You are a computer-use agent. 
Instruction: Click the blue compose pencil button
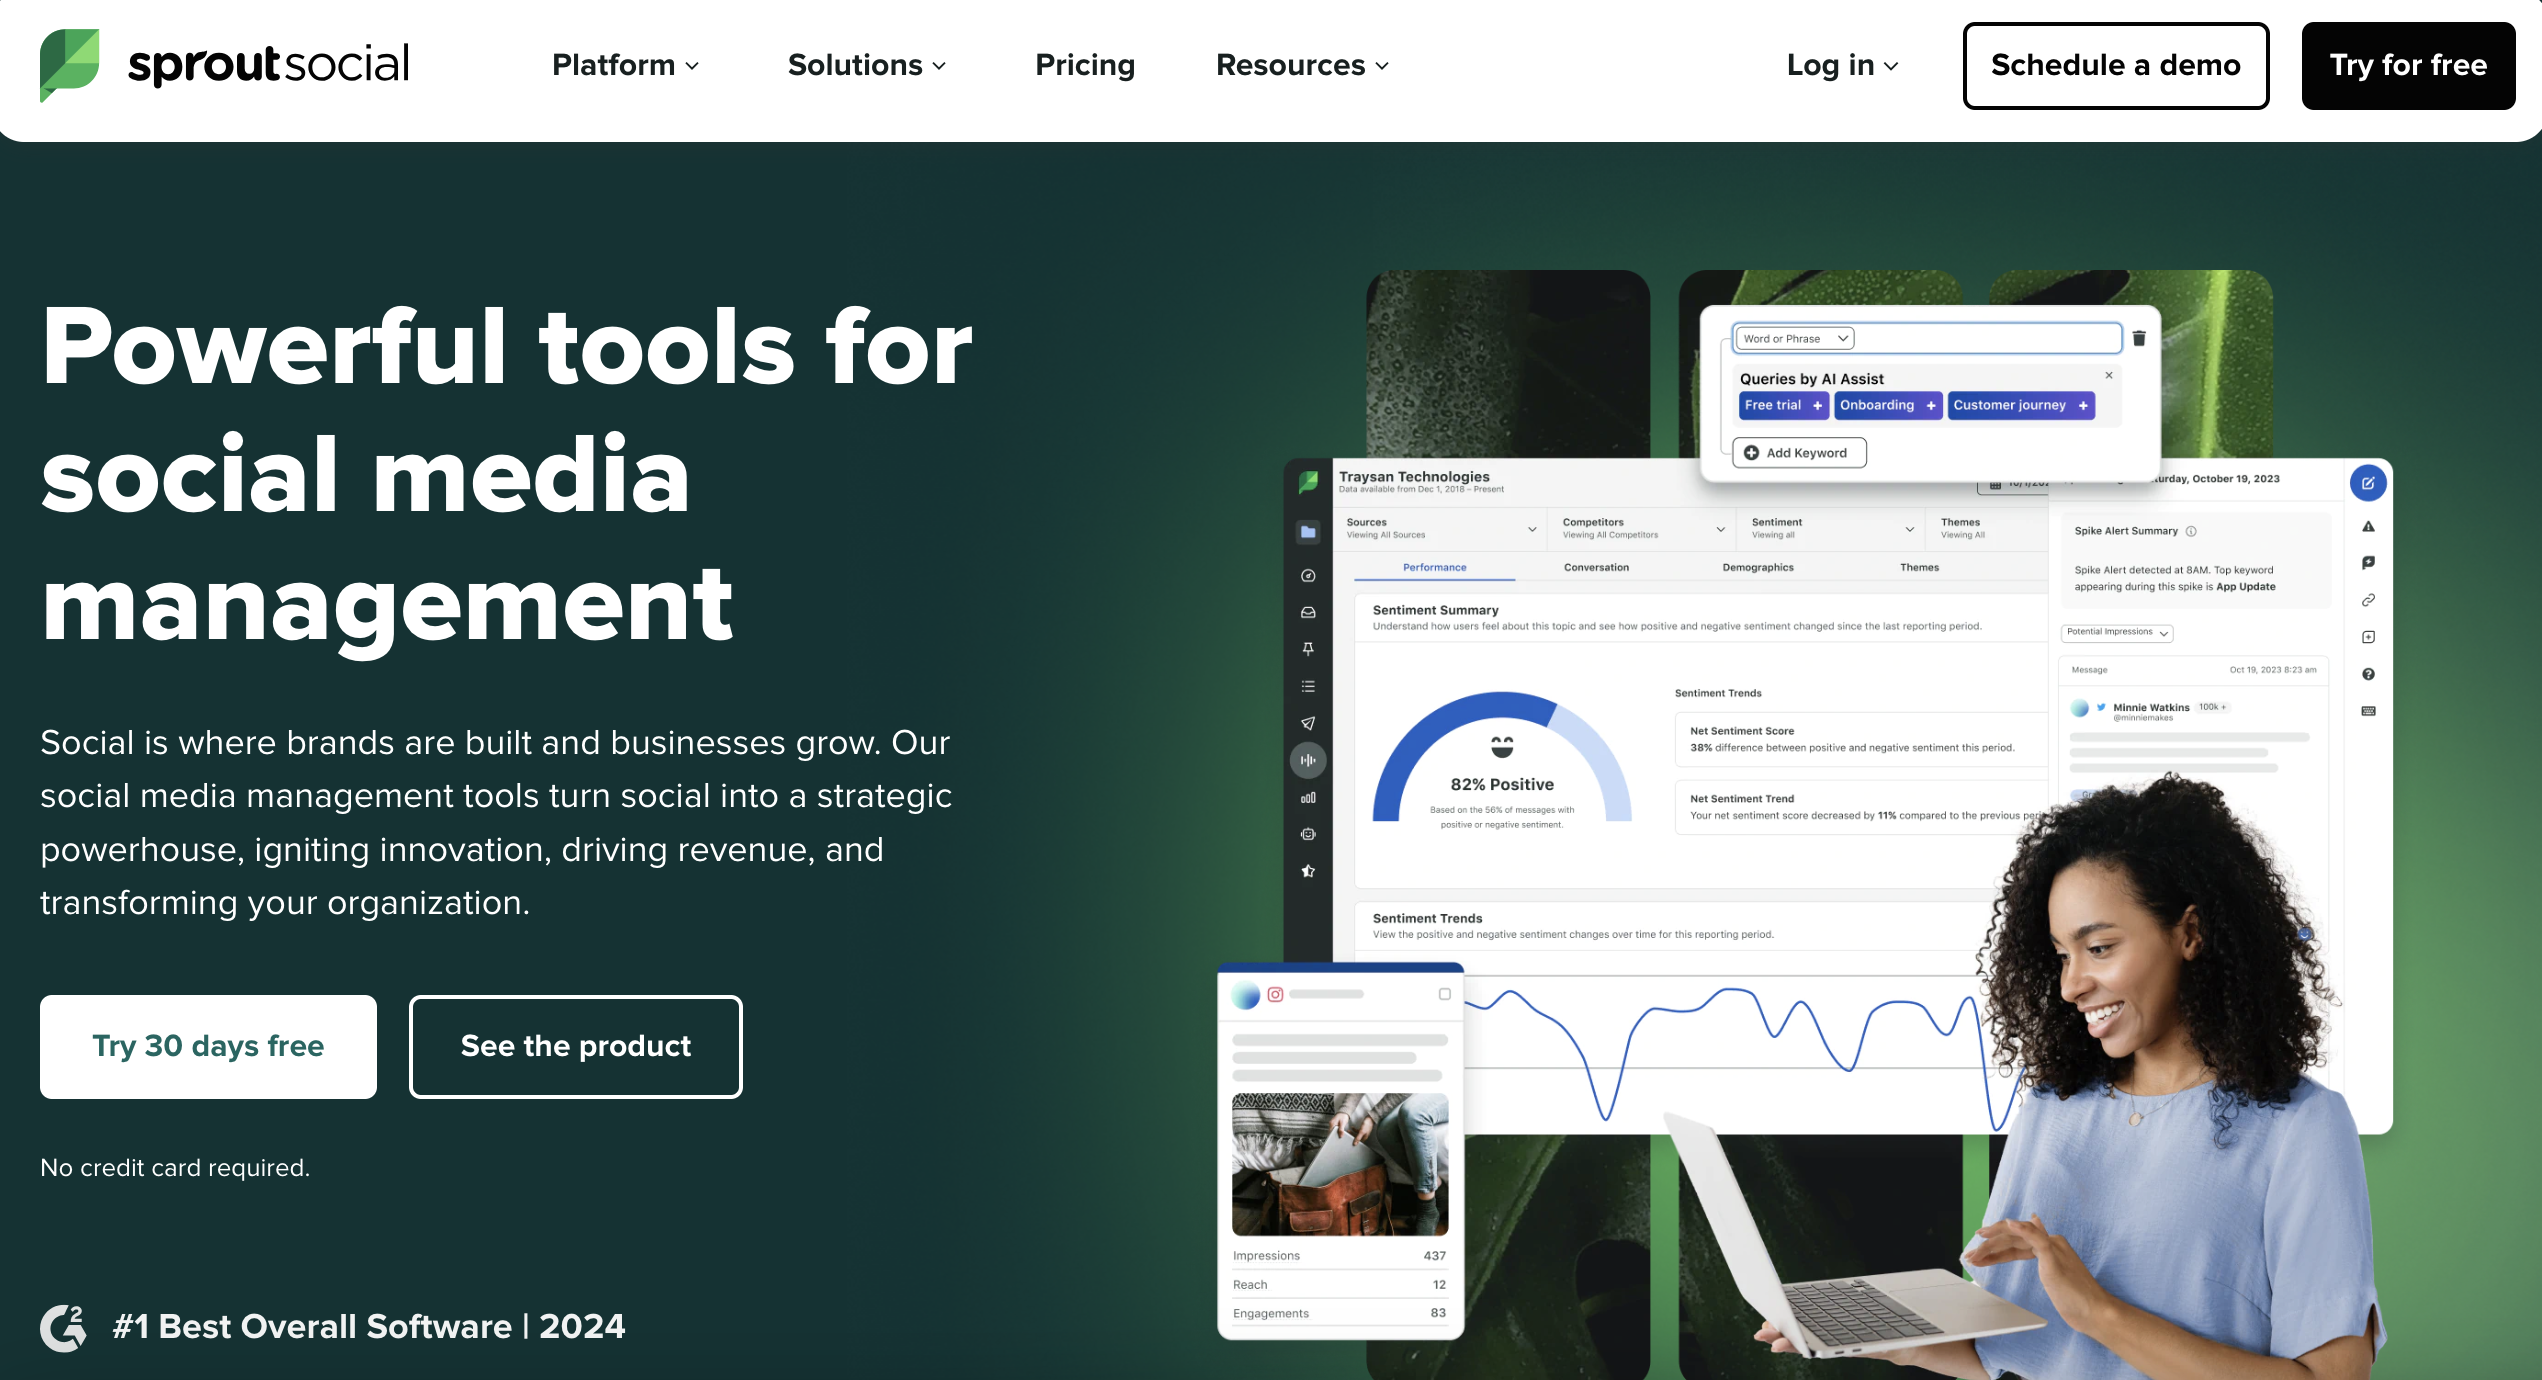pyautogui.click(x=2368, y=483)
